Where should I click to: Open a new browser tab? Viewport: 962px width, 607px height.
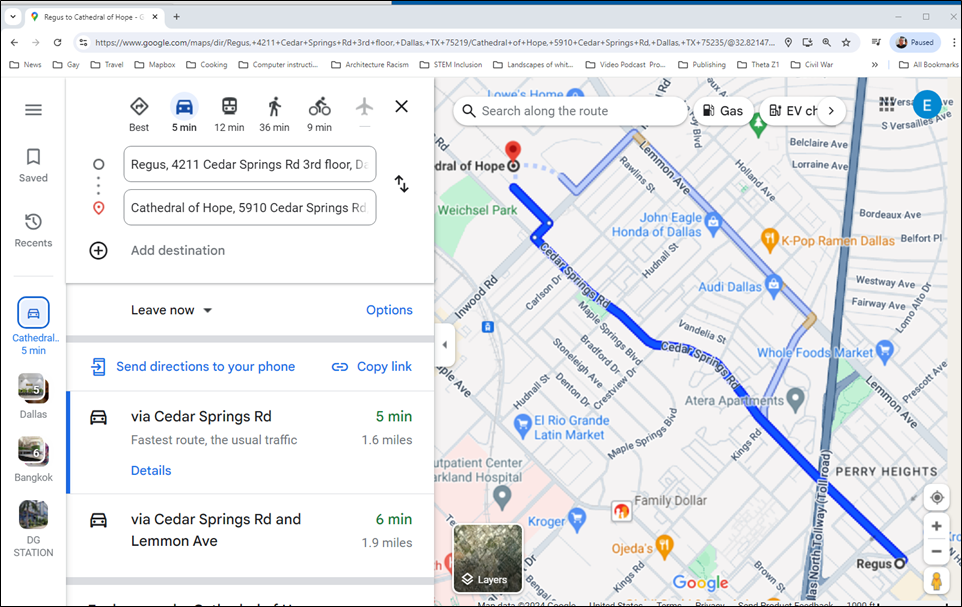176,17
